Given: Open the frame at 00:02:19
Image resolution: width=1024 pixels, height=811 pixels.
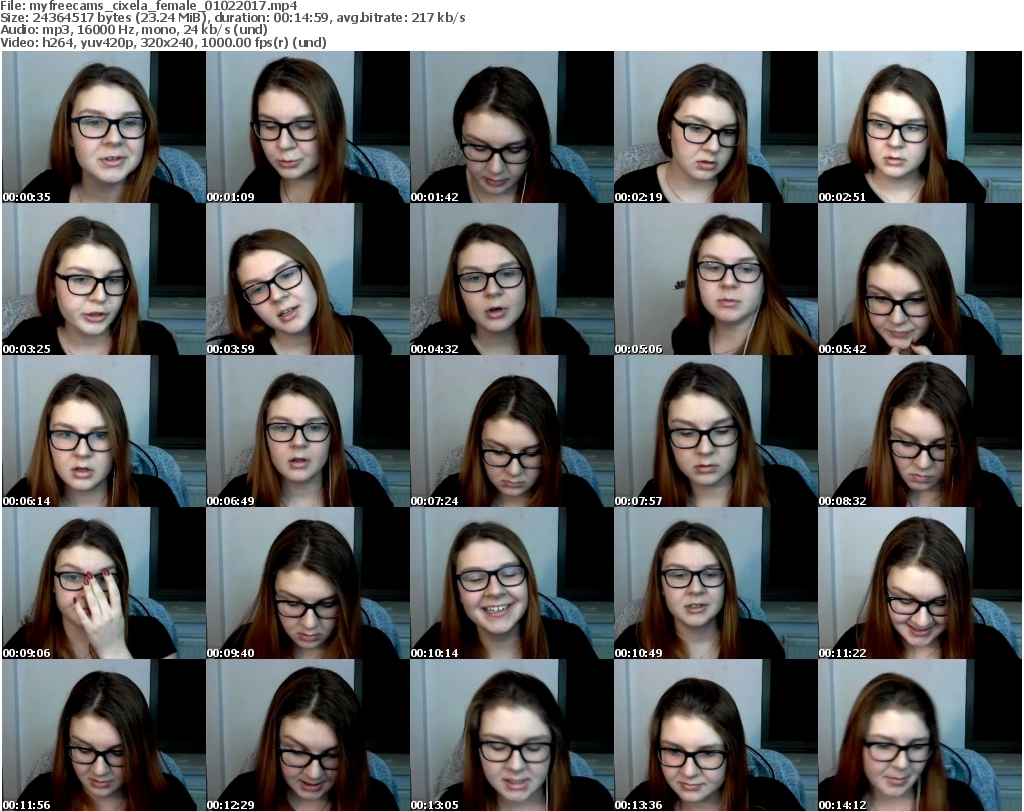Looking at the screenshot, I should point(715,127).
